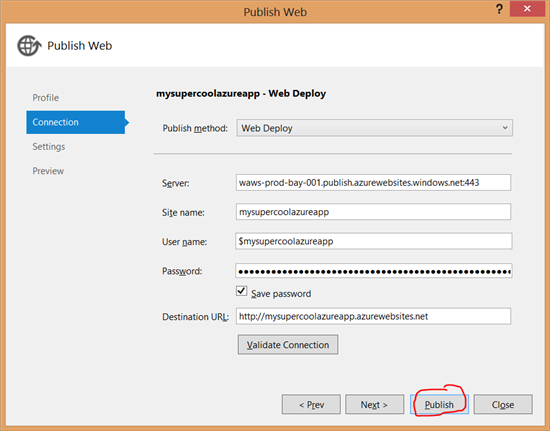The image size is (550, 431).
Task: Click the Password field
Action: [x=374, y=271]
